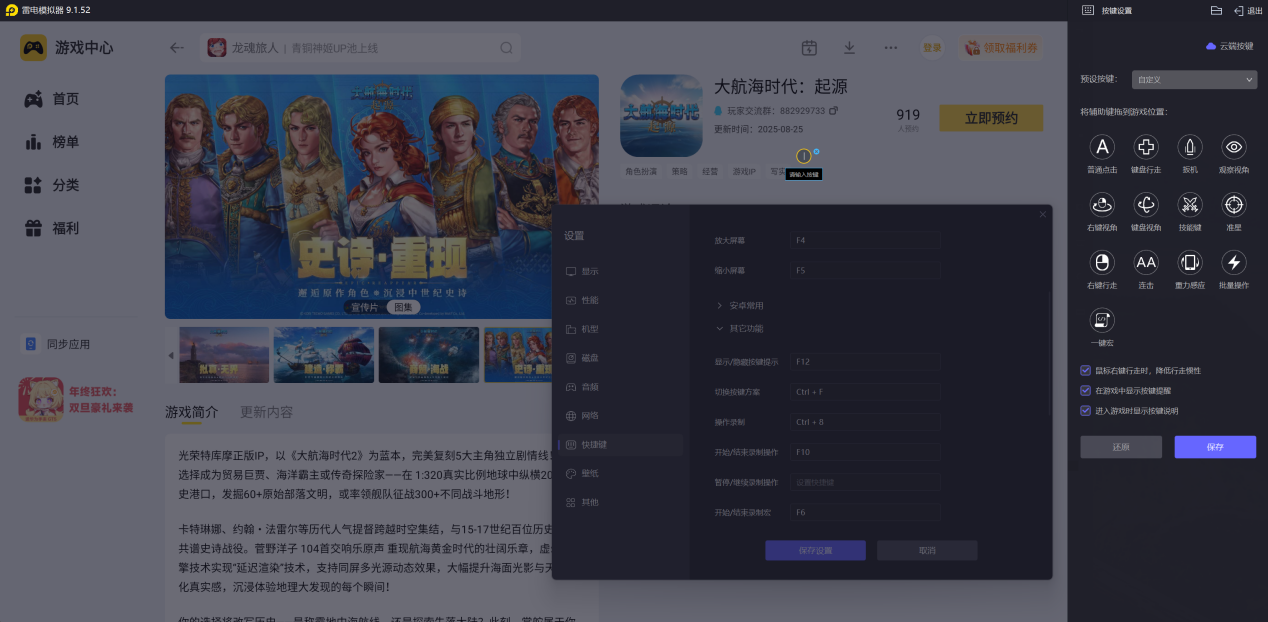Click 取消 in the settings dialog
Image resolution: width=1268 pixels, height=622 pixels.
coord(927,550)
